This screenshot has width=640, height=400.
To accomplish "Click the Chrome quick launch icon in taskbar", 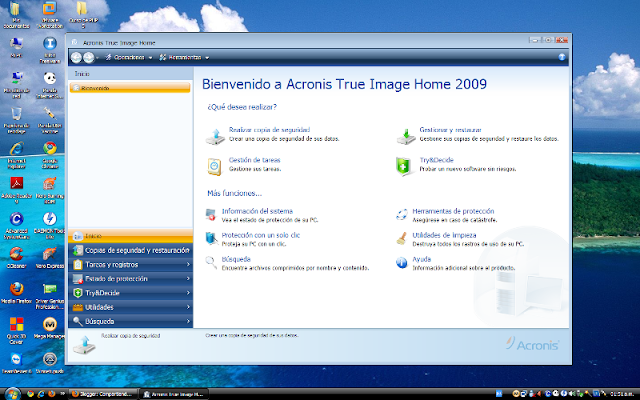I will (30, 394).
